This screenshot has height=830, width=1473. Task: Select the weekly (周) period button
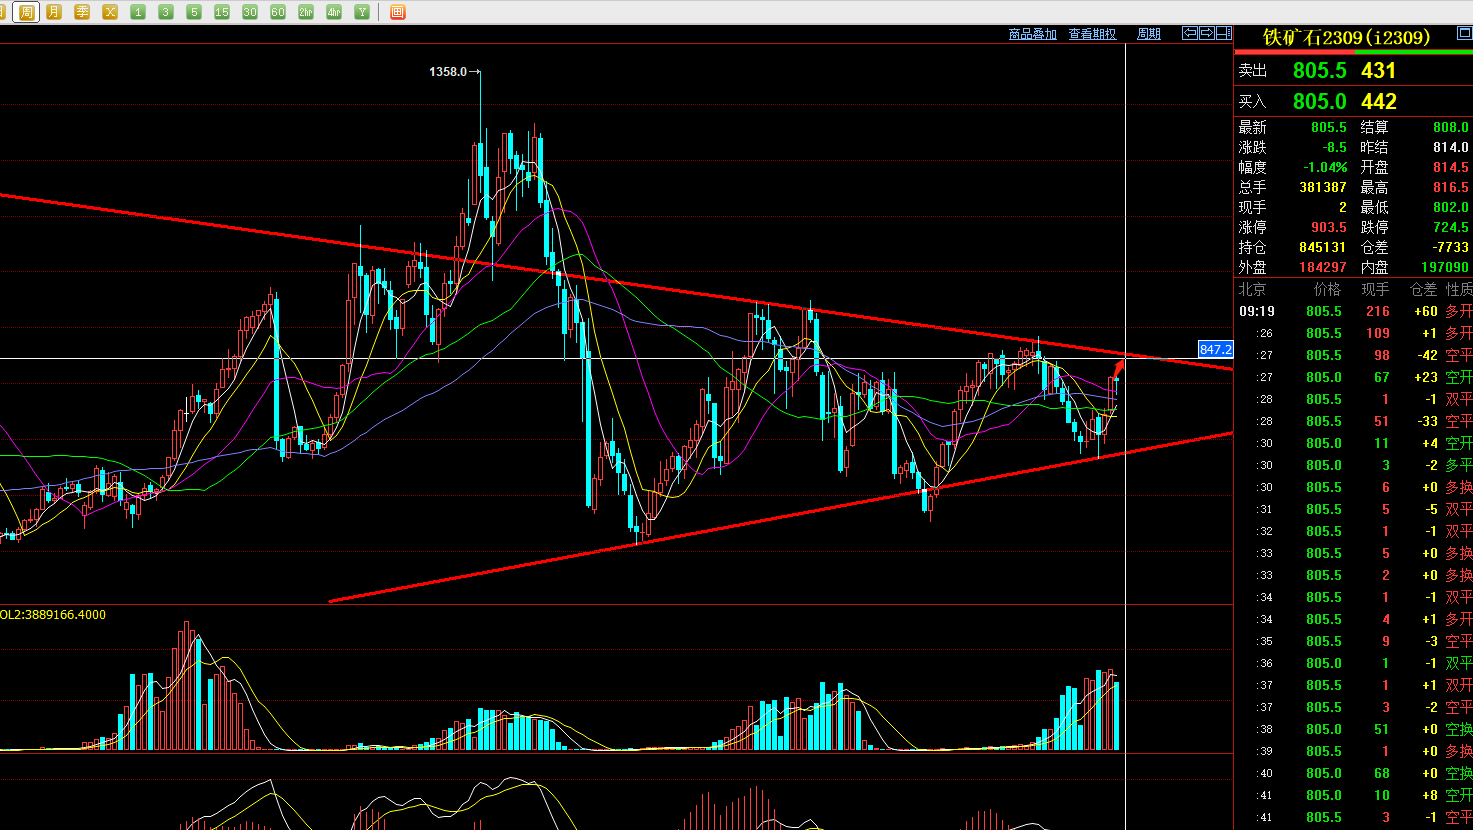(x=27, y=12)
